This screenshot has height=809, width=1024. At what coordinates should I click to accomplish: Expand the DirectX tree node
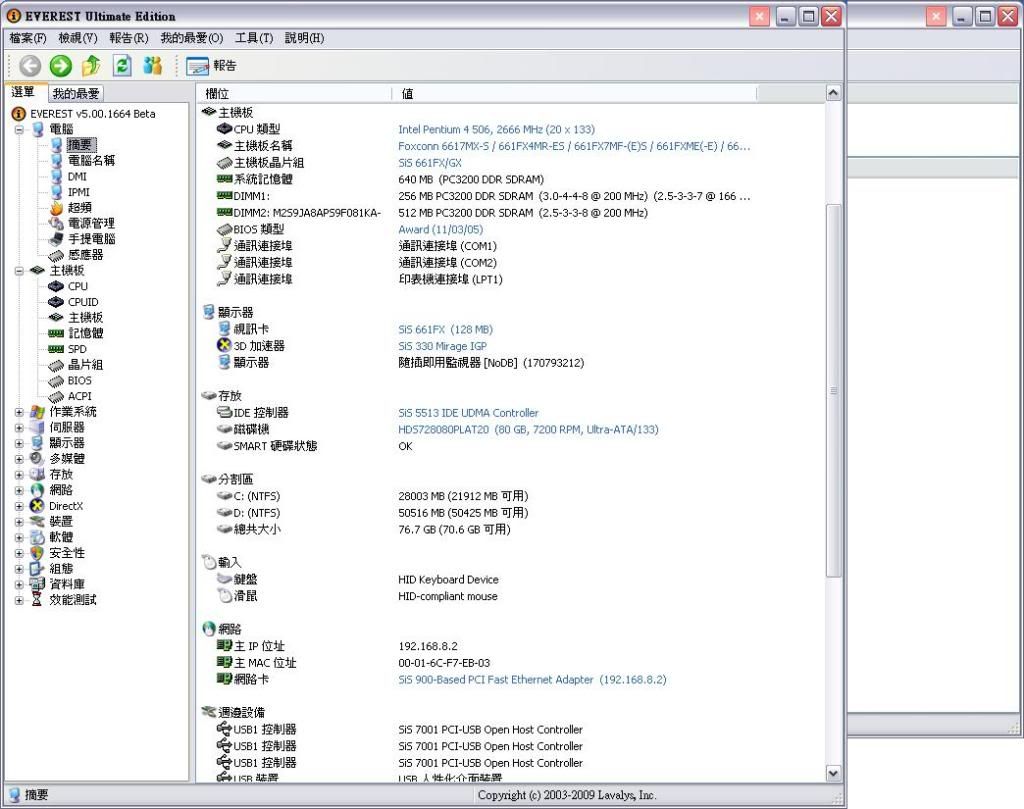(x=19, y=506)
